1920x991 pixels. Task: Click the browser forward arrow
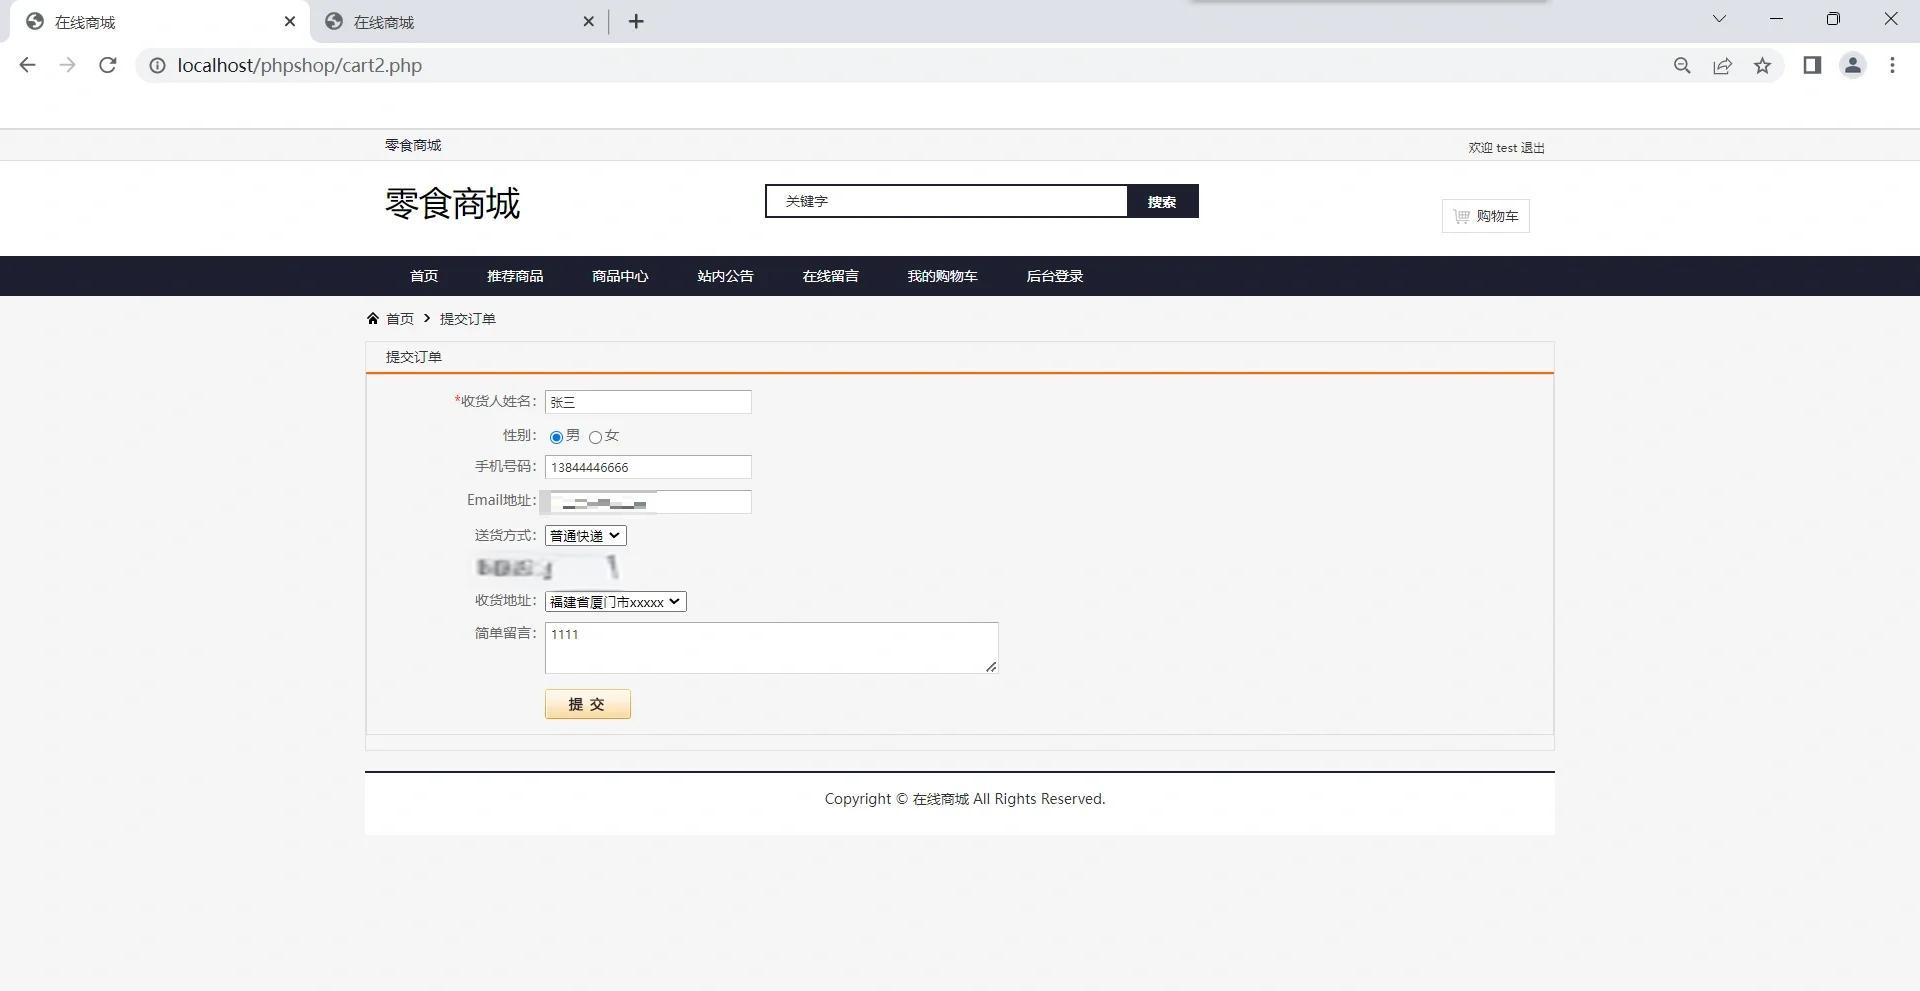(x=67, y=65)
